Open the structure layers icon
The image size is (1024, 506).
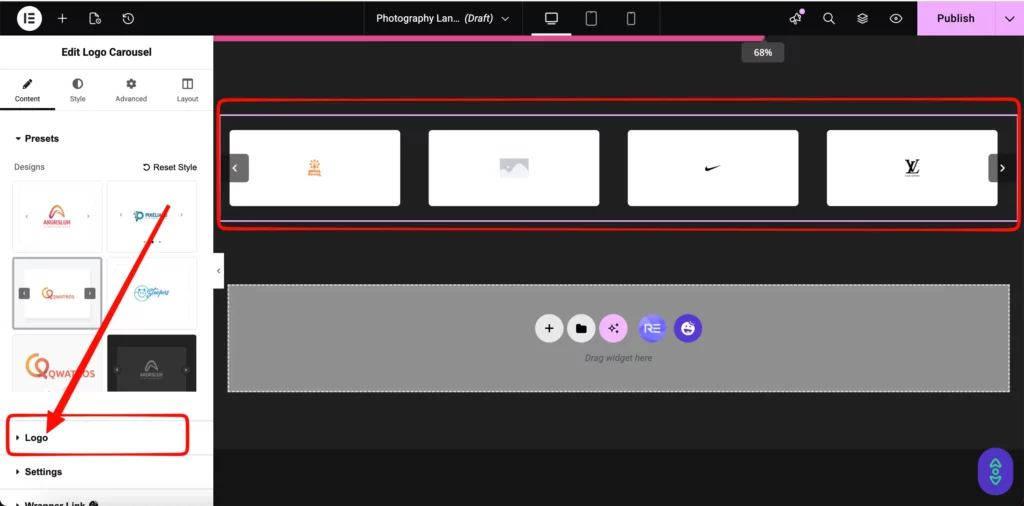[862, 18]
